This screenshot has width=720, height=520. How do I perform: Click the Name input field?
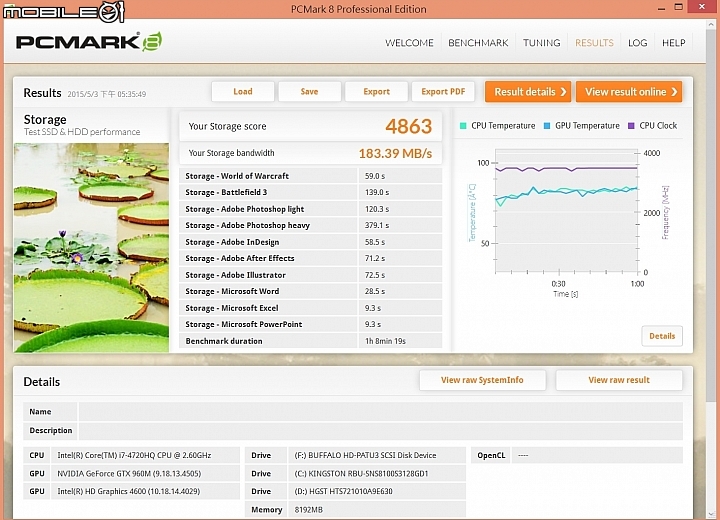point(381,412)
